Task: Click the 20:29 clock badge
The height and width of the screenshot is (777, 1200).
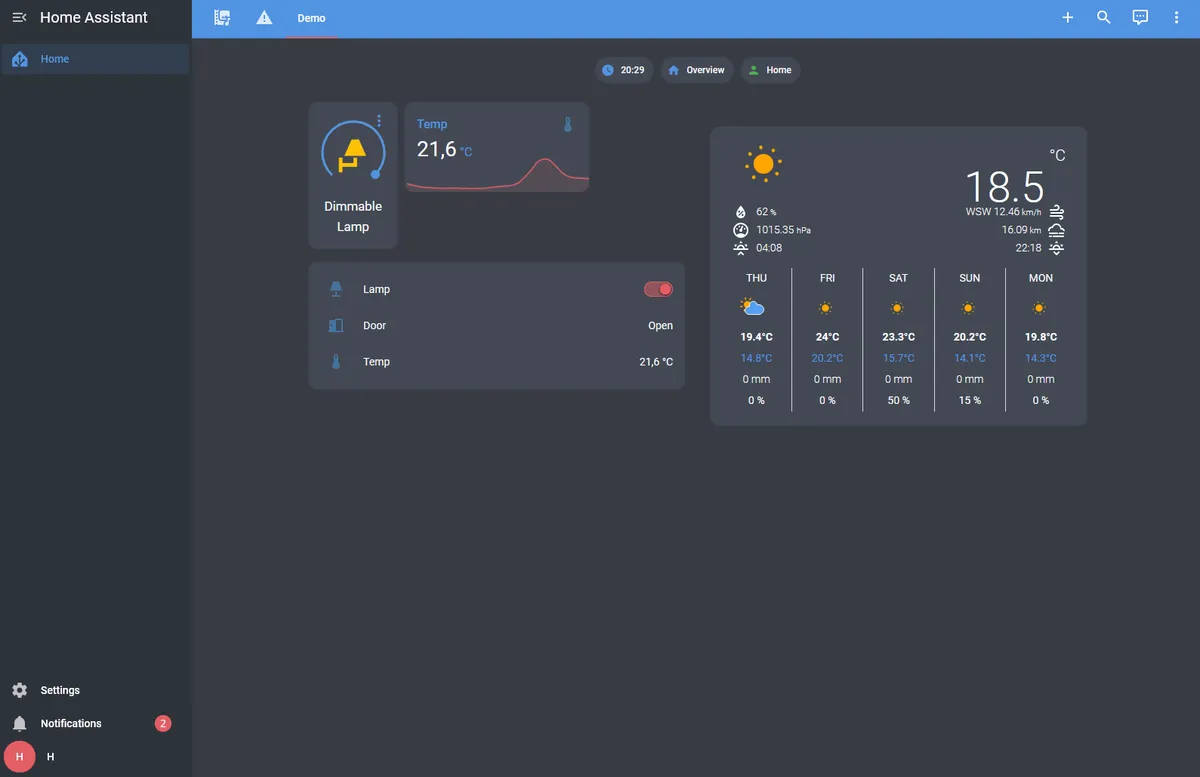Action: pyautogui.click(x=623, y=70)
